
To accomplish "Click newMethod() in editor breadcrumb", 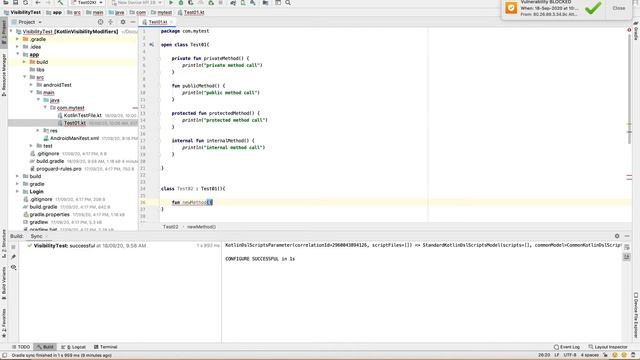I will [201, 227].
